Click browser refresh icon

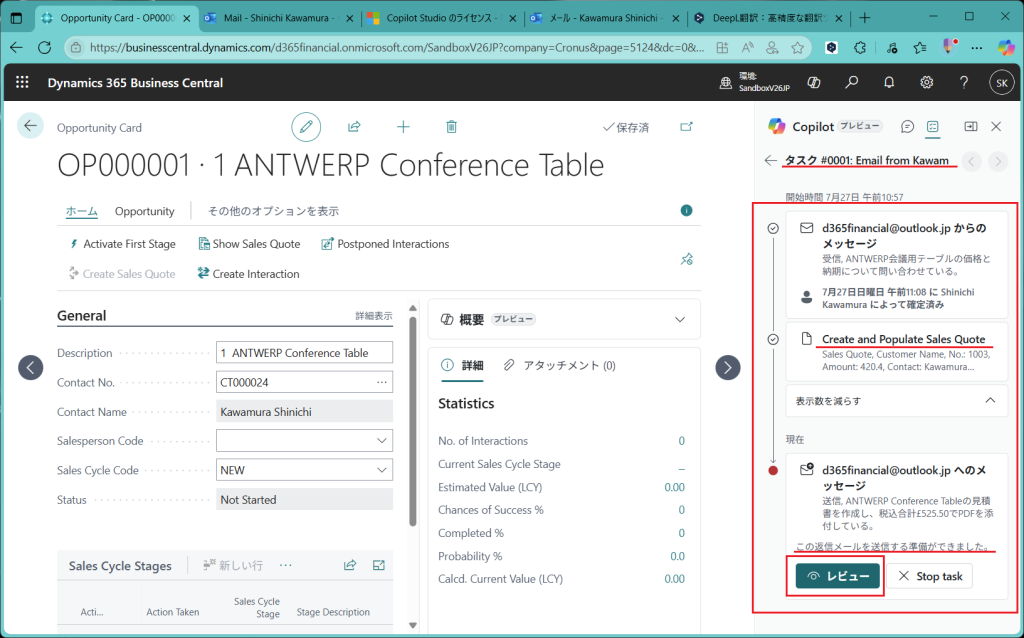click(44, 47)
